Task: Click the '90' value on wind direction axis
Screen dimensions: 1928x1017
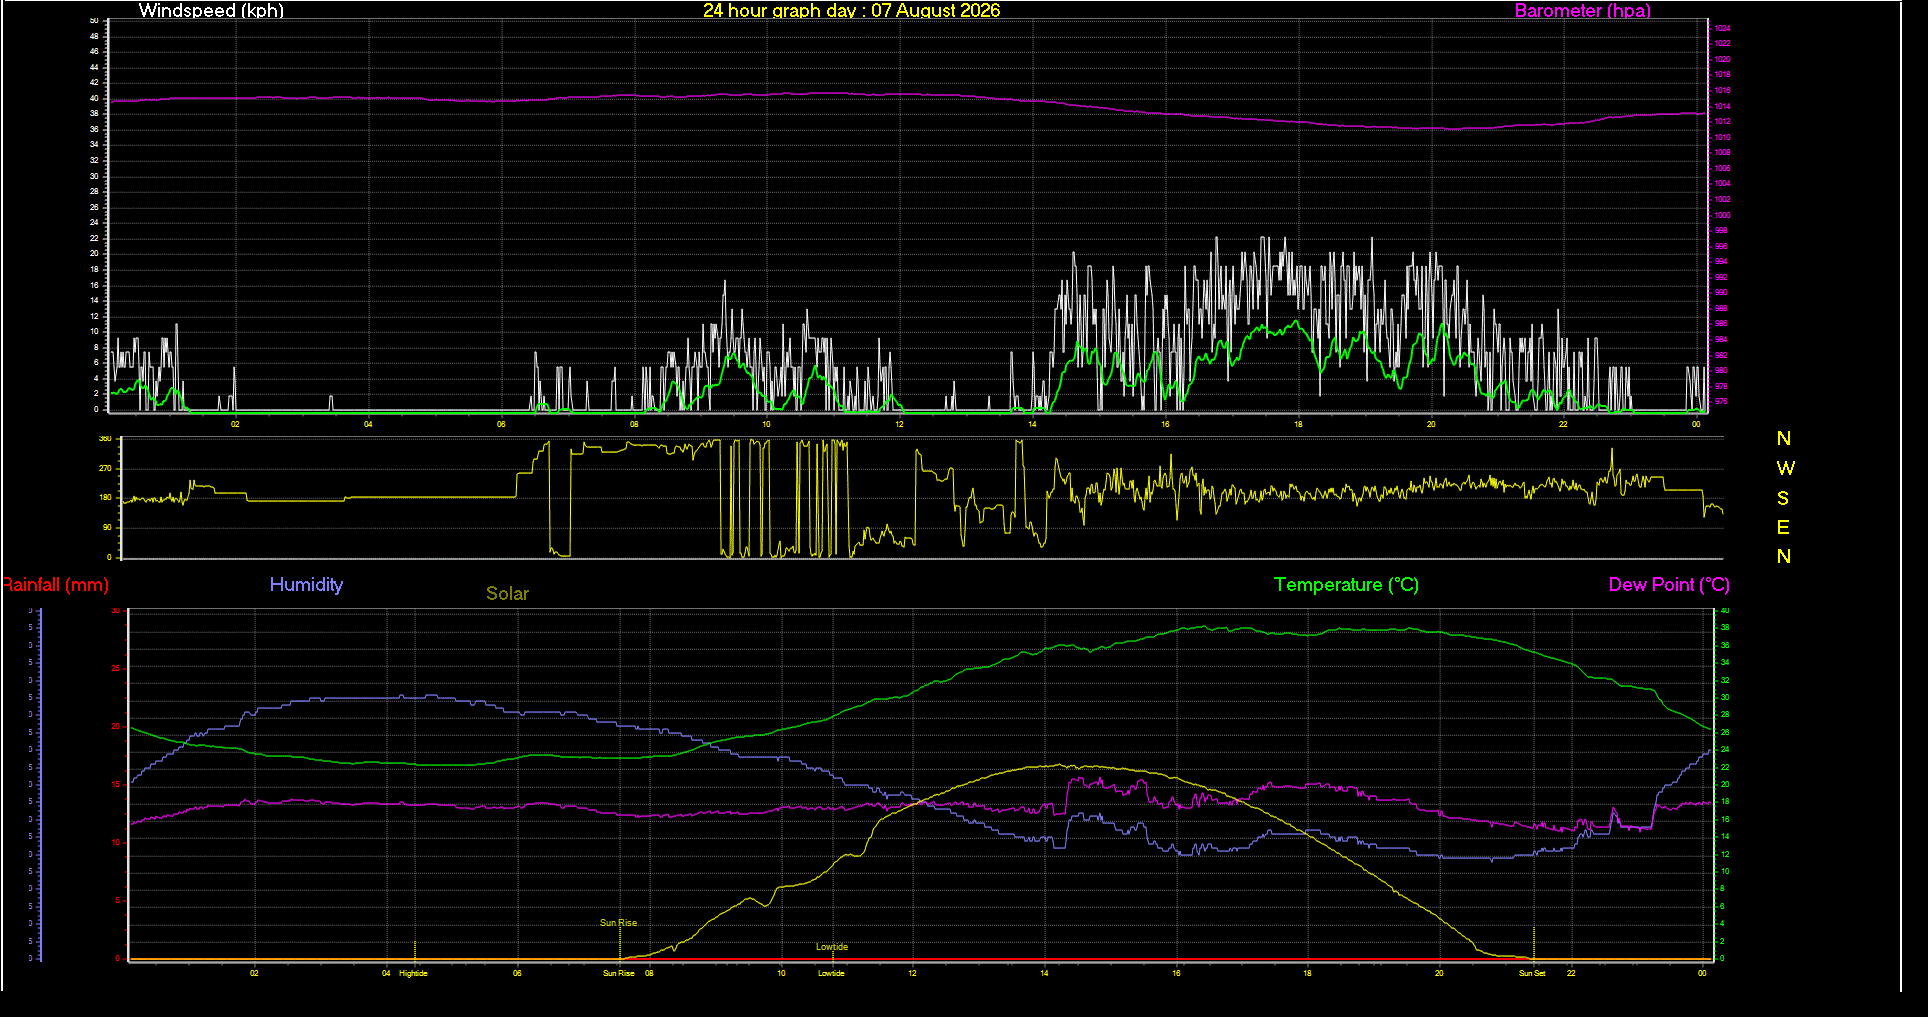Action: tap(107, 527)
